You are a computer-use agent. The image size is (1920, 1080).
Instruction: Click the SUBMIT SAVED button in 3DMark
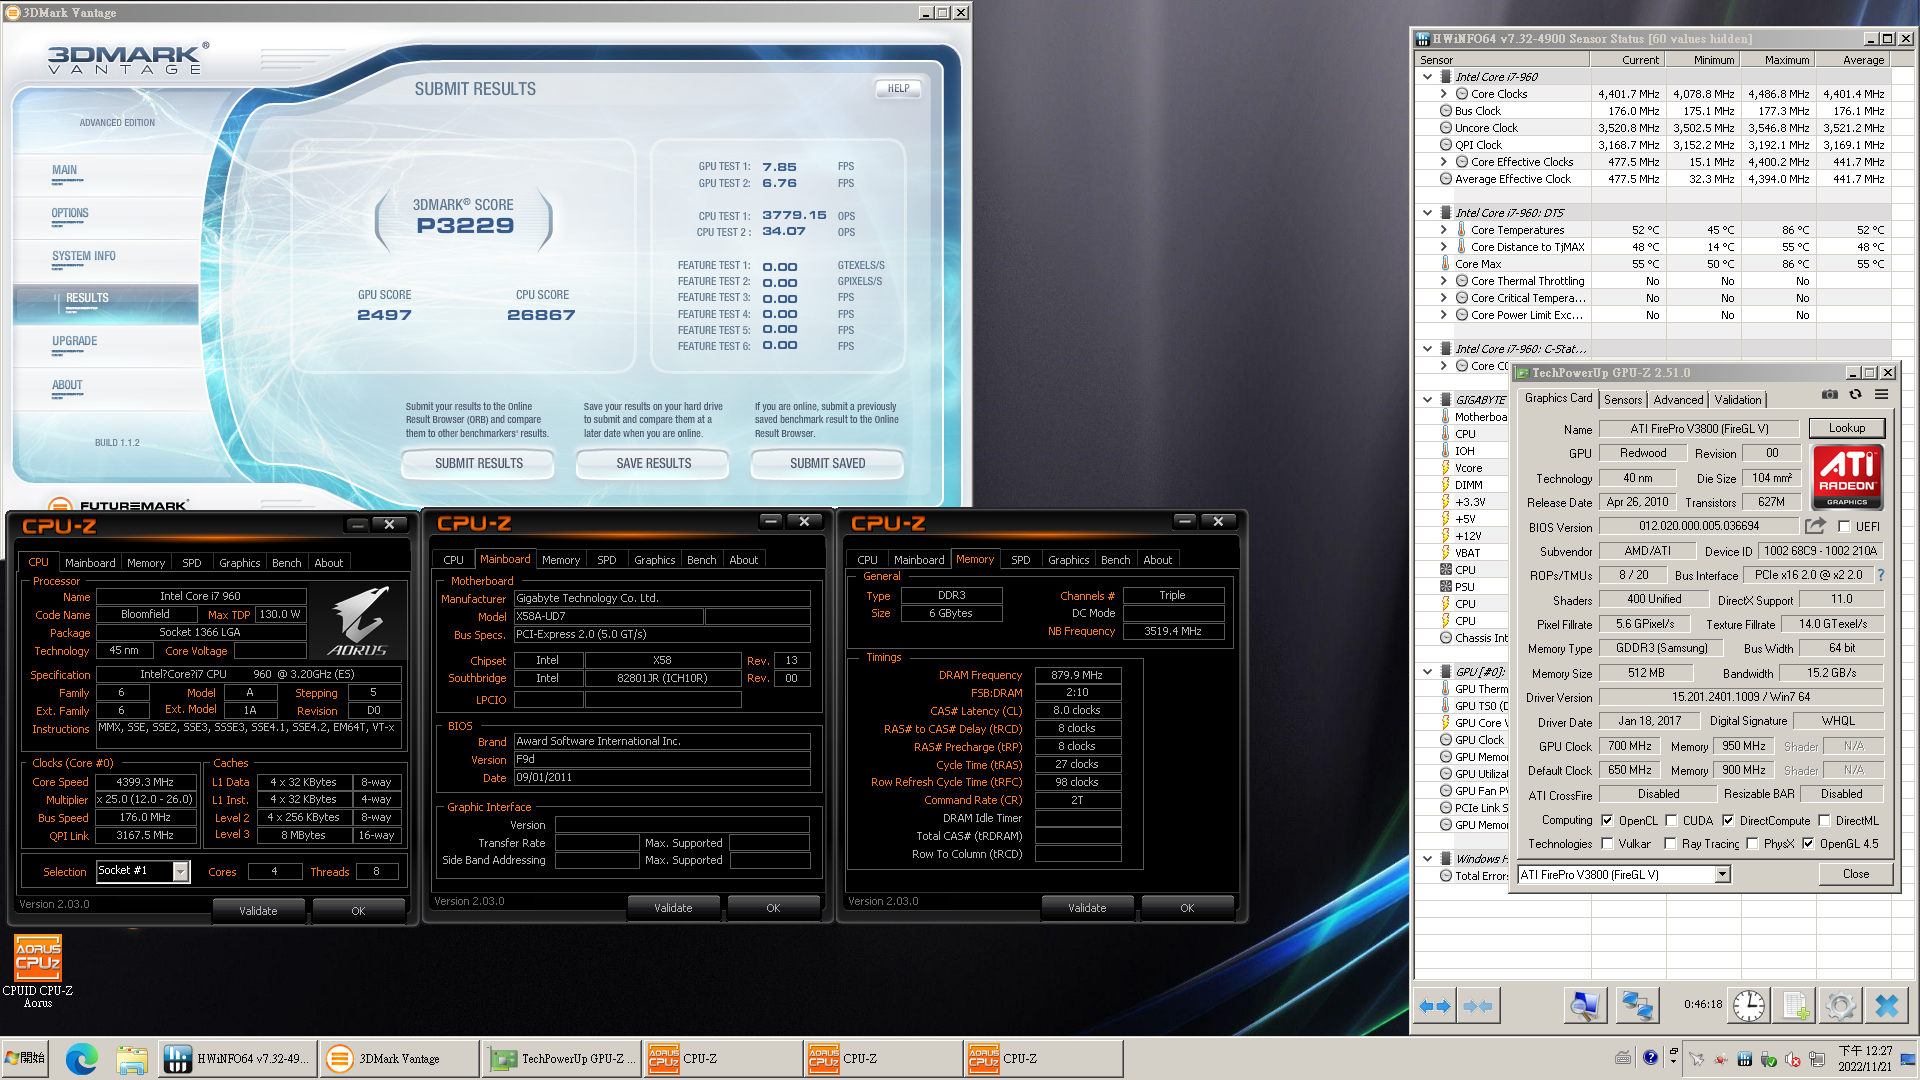click(828, 464)
